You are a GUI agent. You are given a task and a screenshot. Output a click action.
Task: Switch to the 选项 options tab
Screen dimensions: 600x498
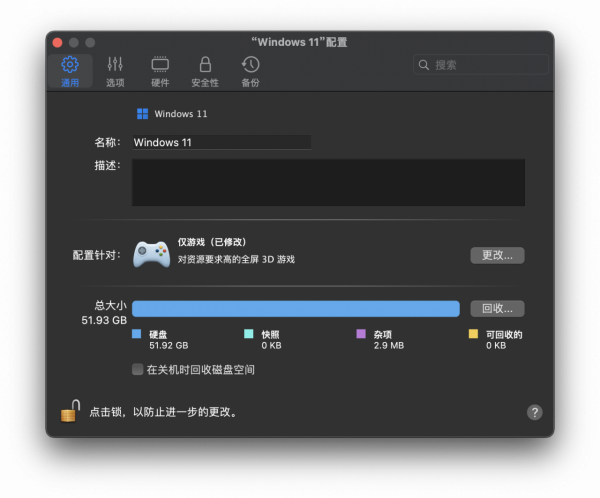pos(115,71)
